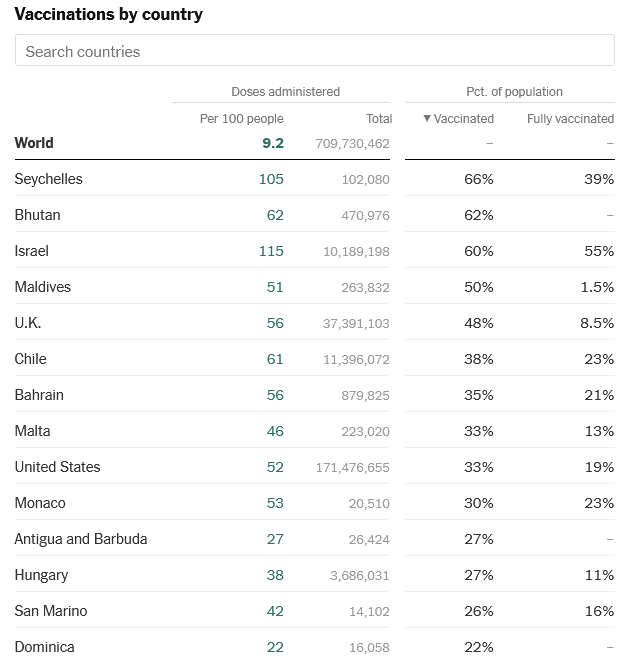This screenshot has width=635, height=659.
Task: Select the Maldives row
Action: (44, 287)
